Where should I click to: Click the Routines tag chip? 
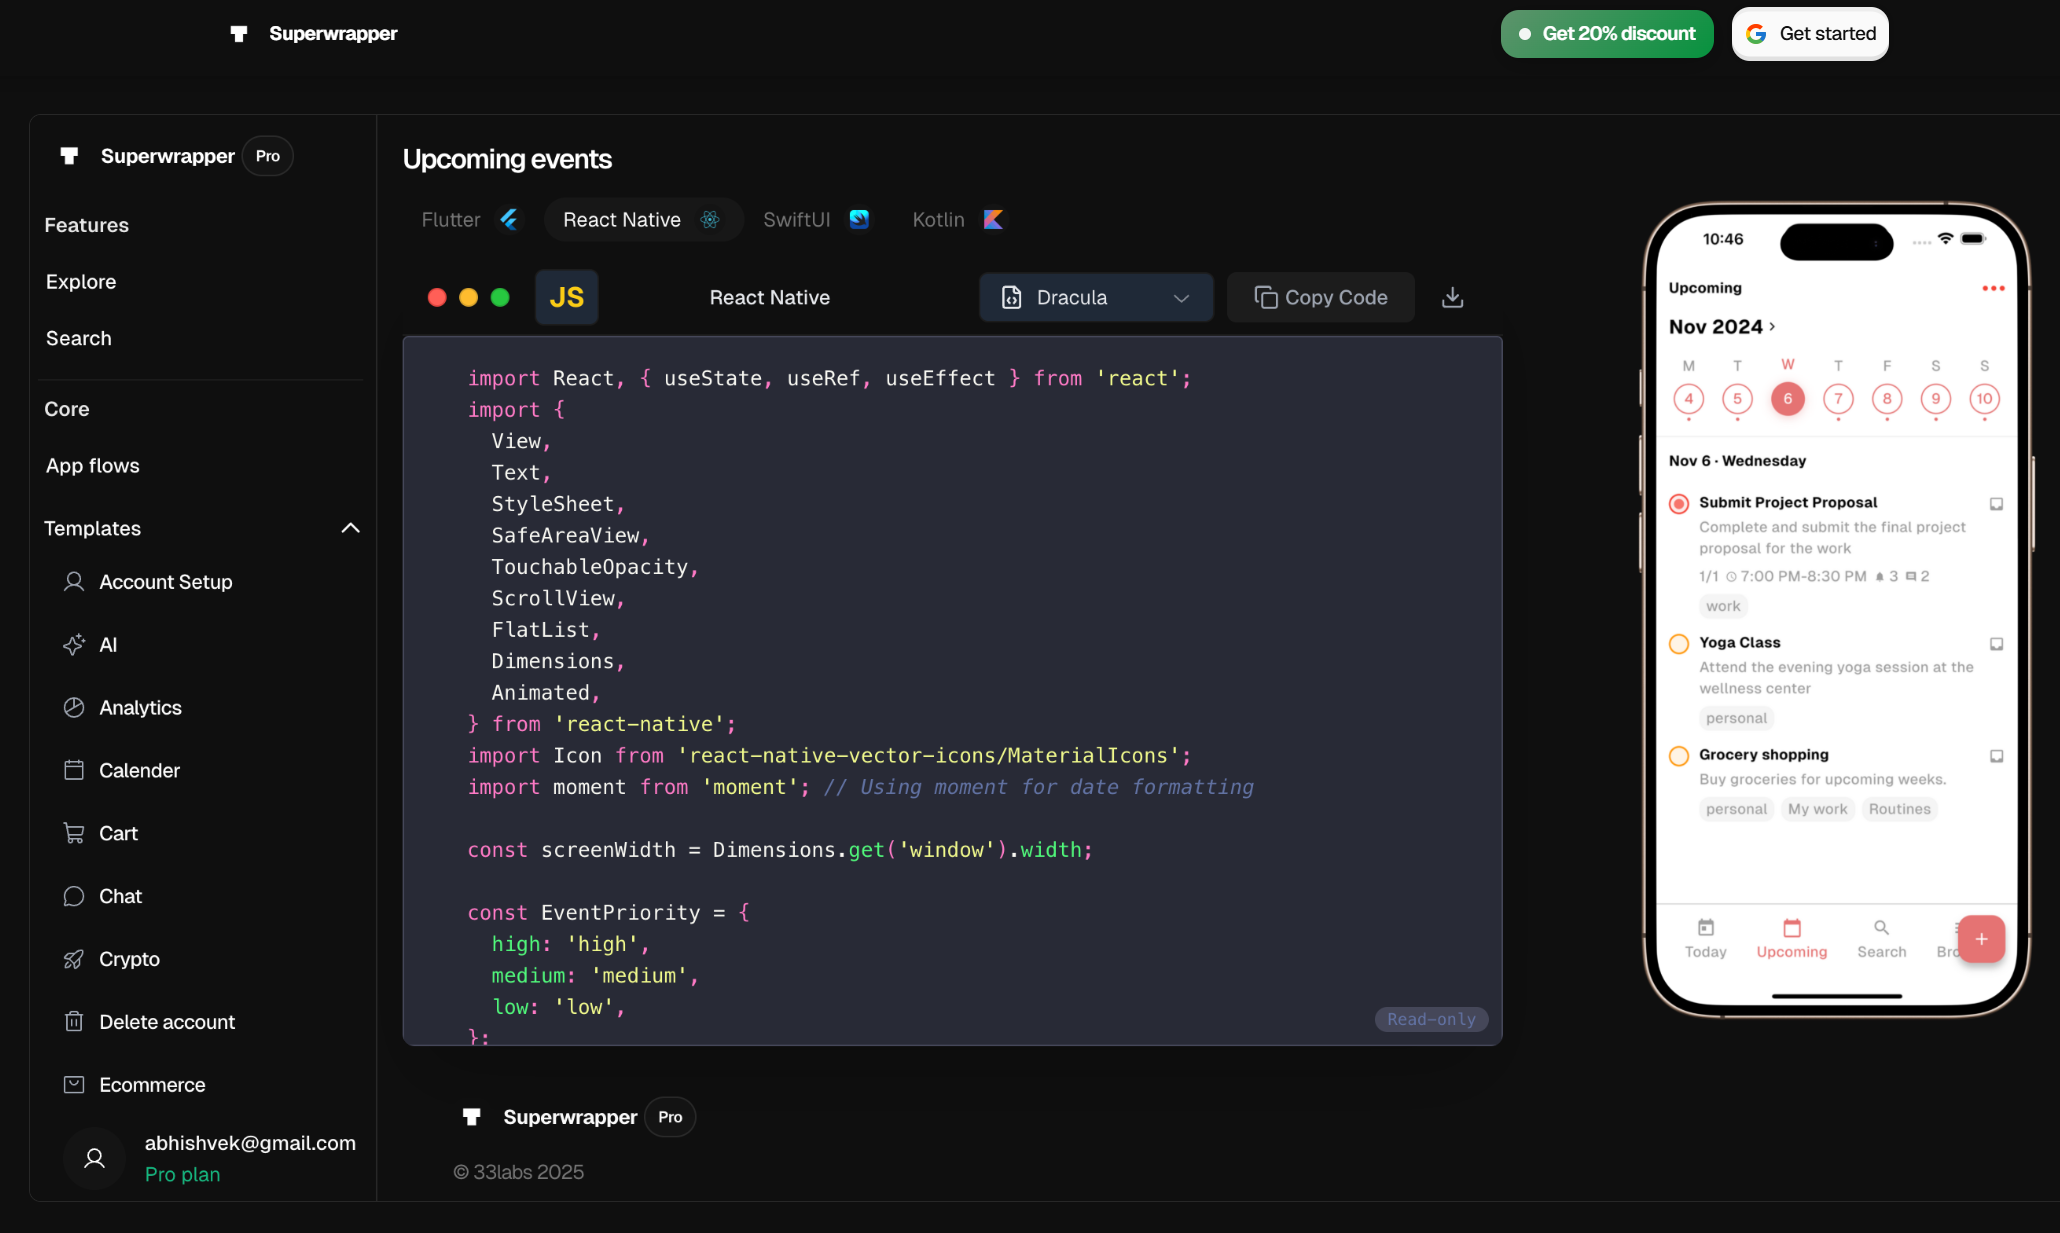point(1900,809)
